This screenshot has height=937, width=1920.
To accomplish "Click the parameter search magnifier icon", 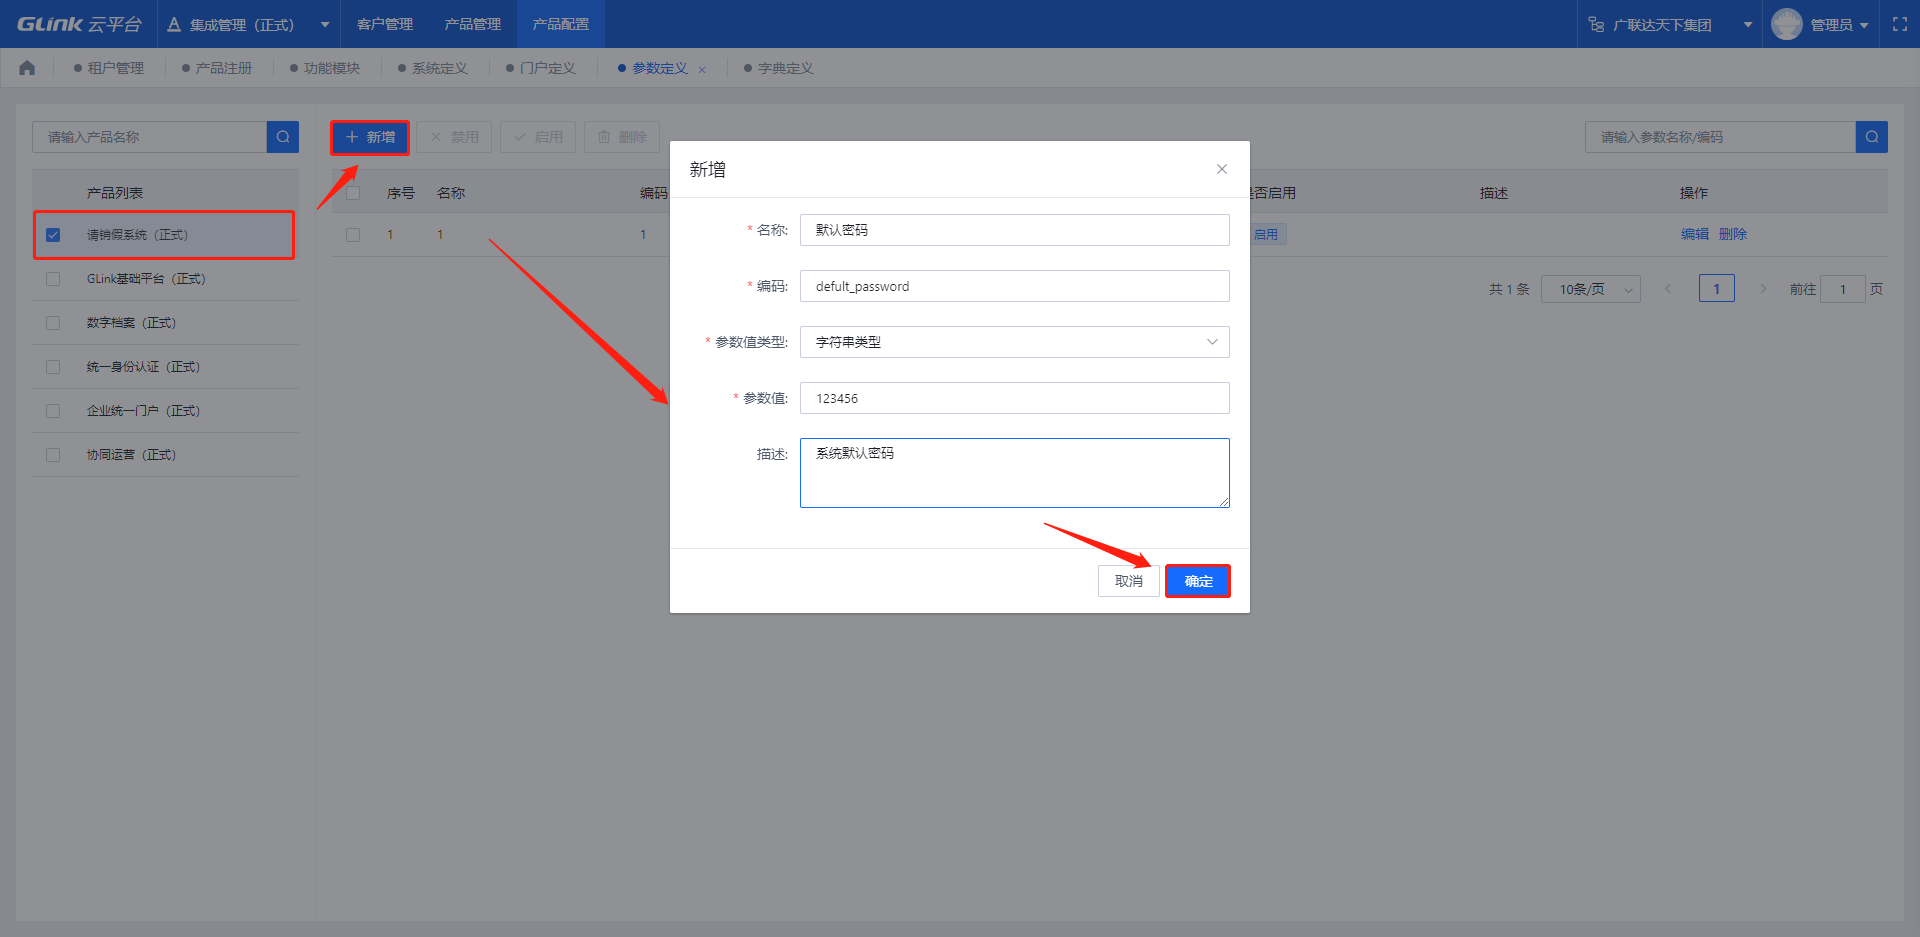I will (1871, 137).
